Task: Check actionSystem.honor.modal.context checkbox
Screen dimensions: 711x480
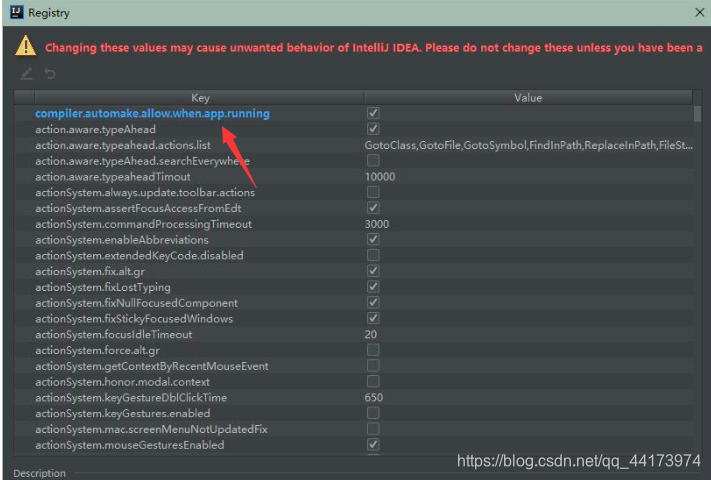Action: (373, 381)
